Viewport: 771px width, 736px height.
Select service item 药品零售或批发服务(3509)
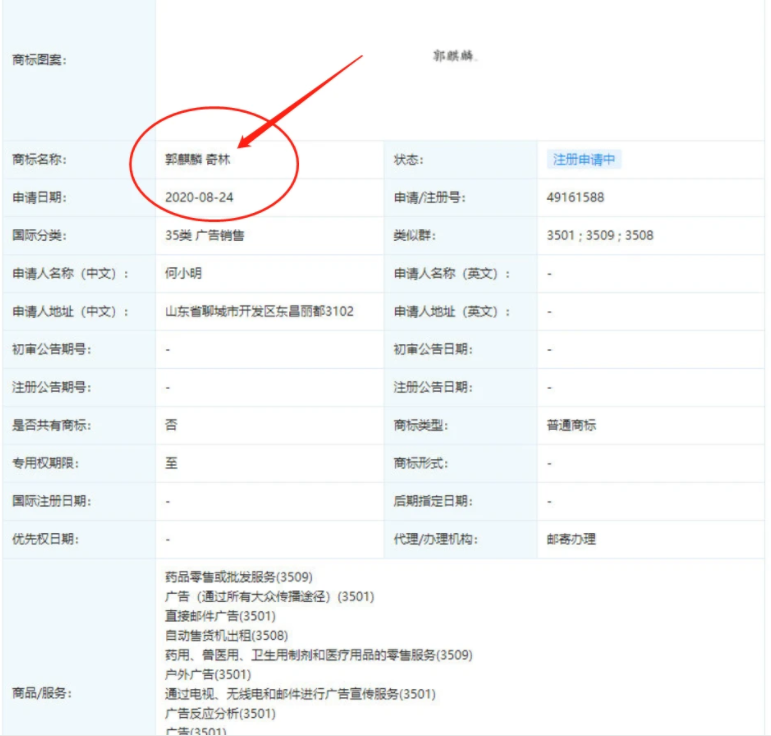238,577
